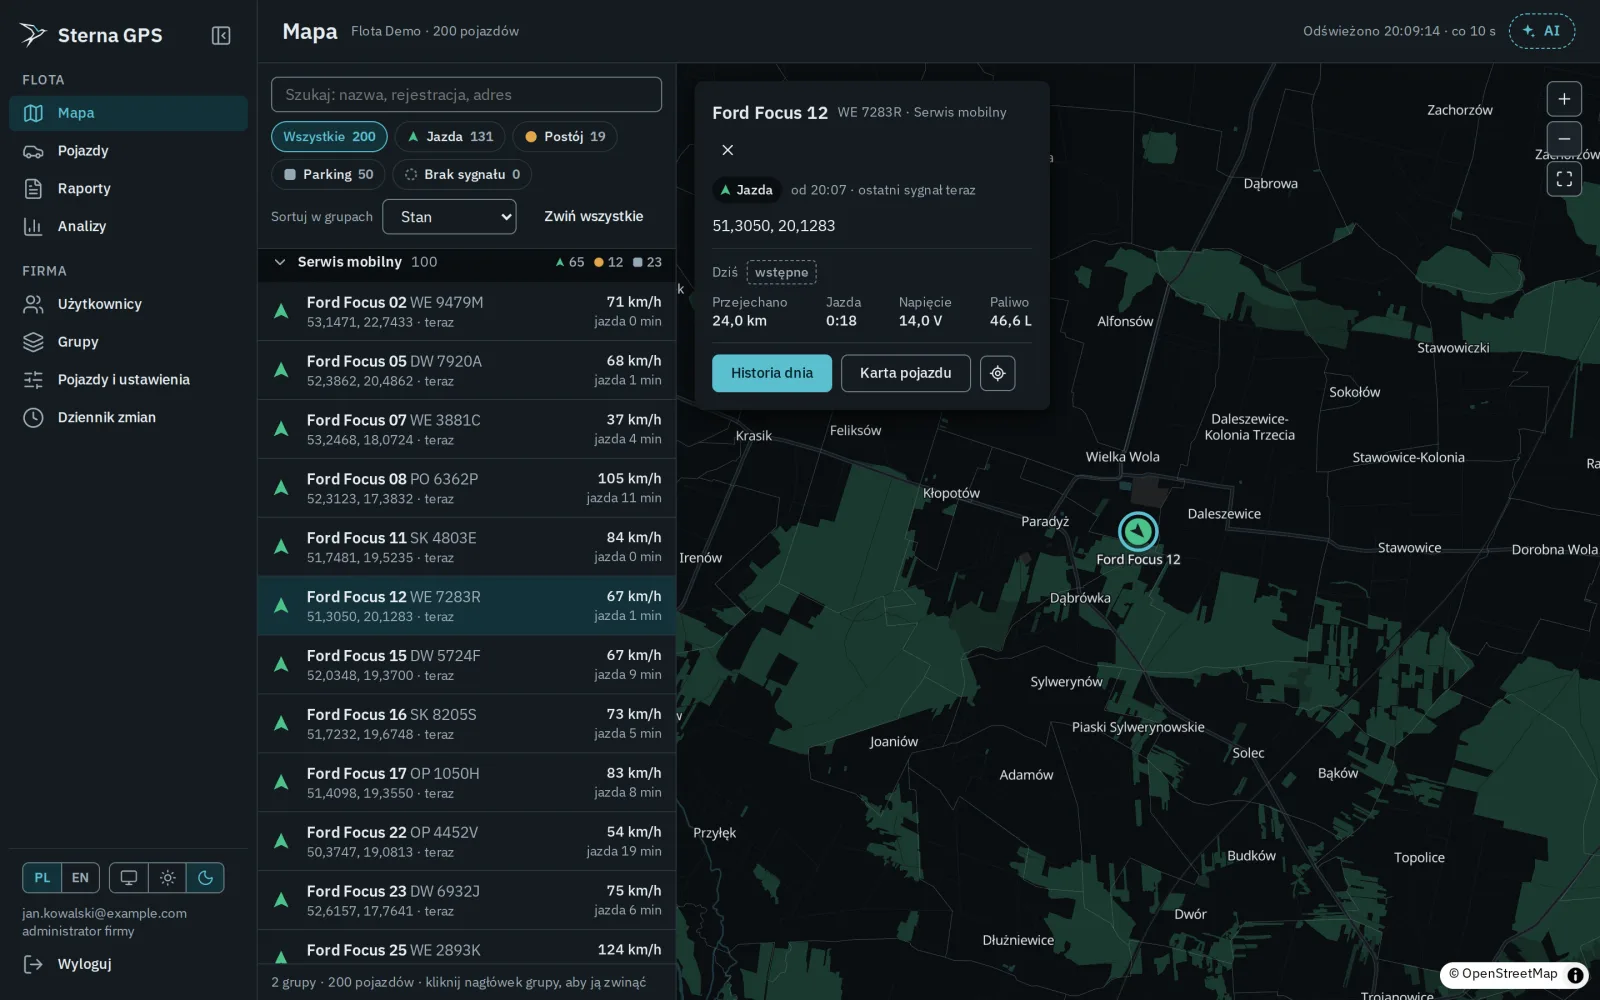Select dark theme moon icon
Image resolution: width=1600 pixels, height=1000 pixels.
[205, 878]
